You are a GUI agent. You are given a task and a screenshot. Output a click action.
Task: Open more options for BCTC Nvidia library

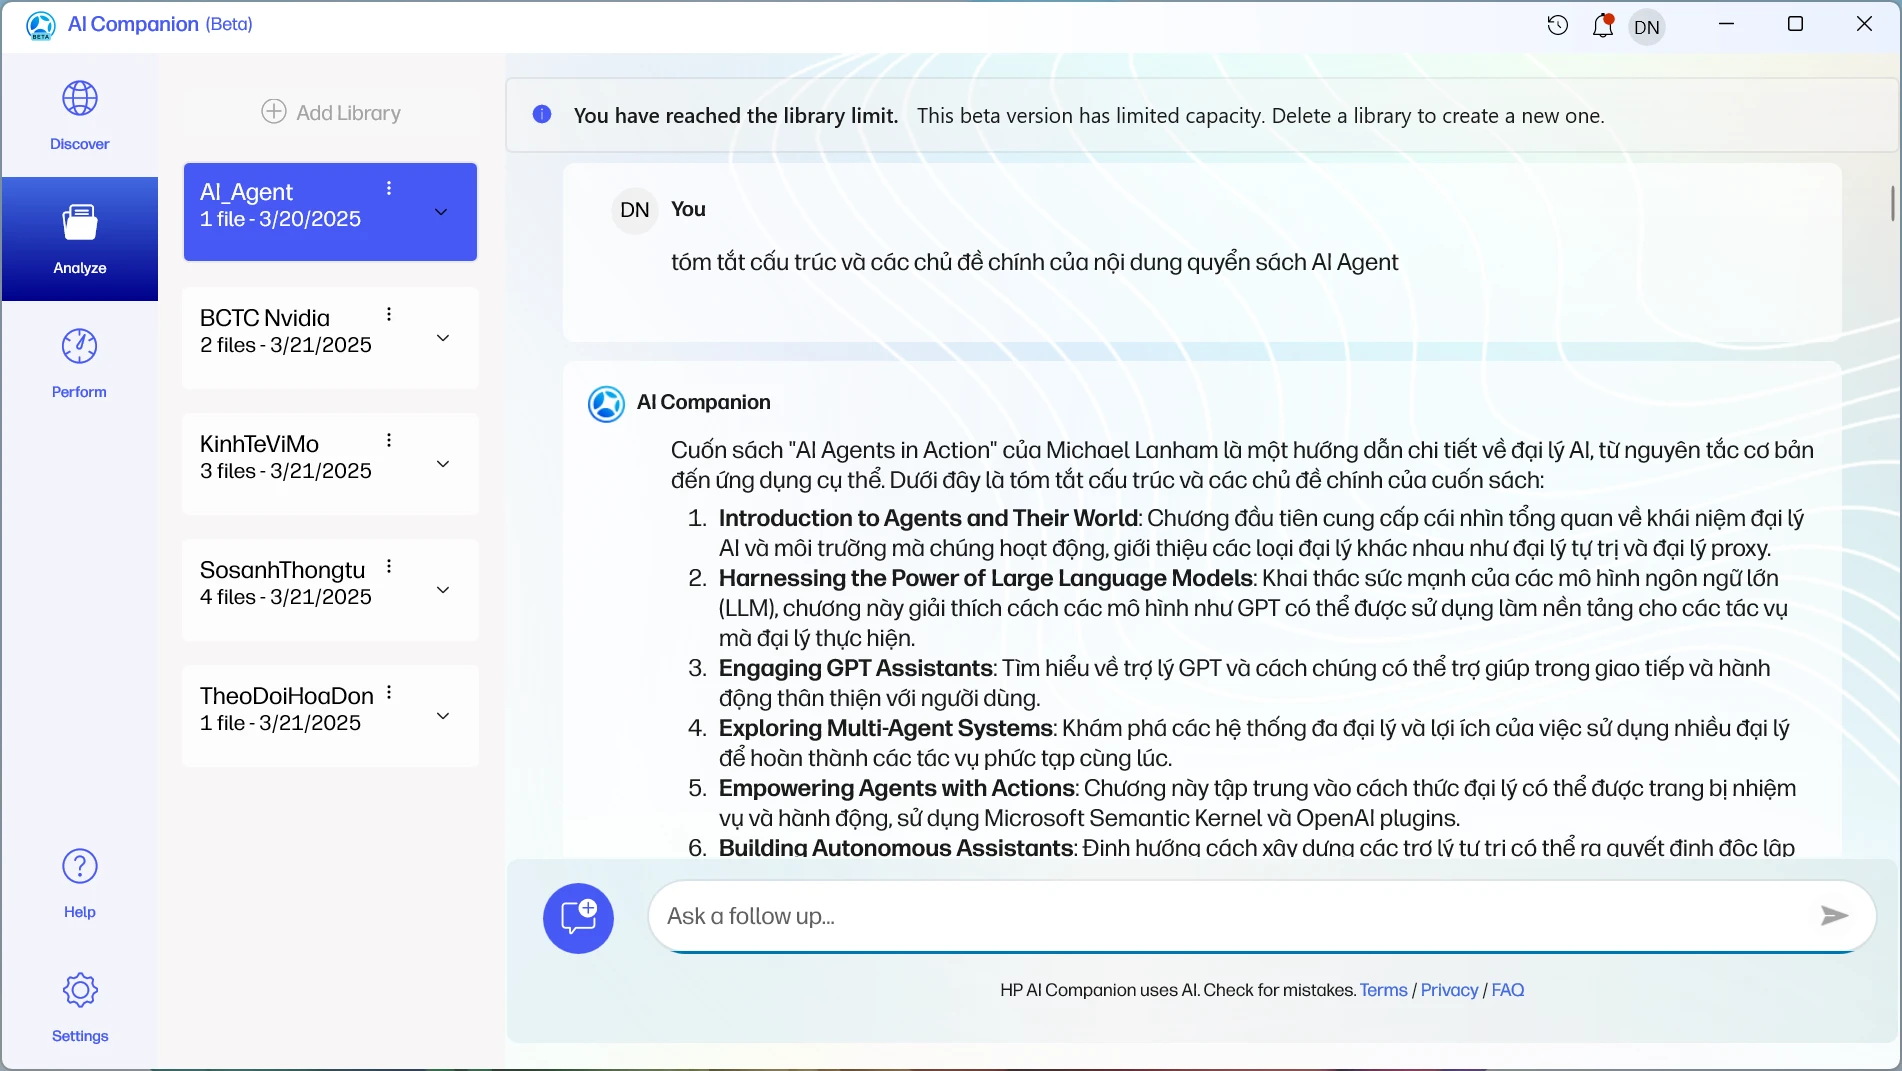[389, 314]
